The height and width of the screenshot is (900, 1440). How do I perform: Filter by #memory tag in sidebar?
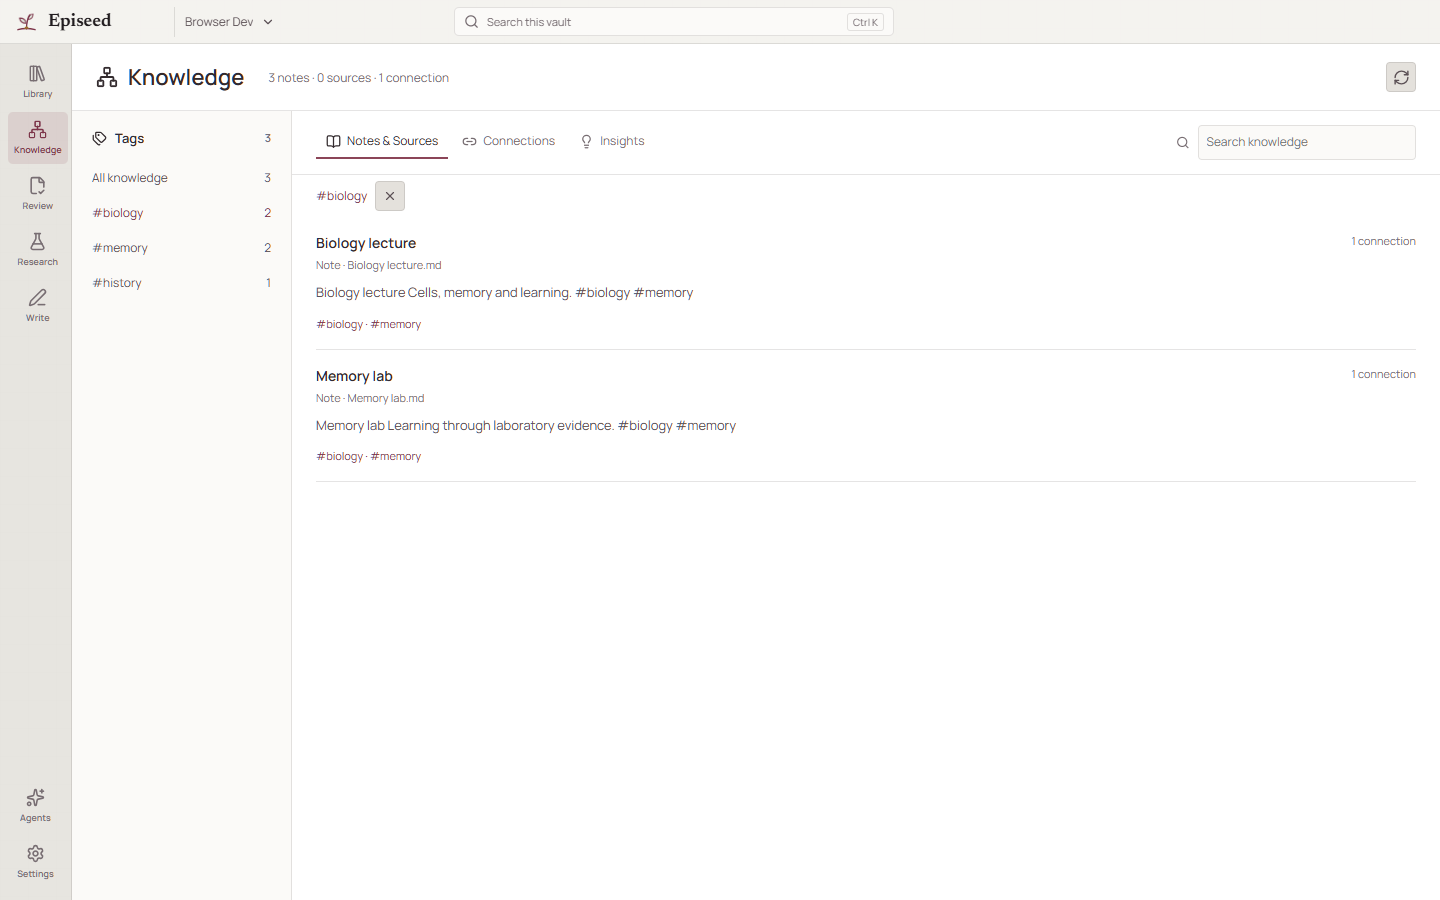tap(181, 248)
